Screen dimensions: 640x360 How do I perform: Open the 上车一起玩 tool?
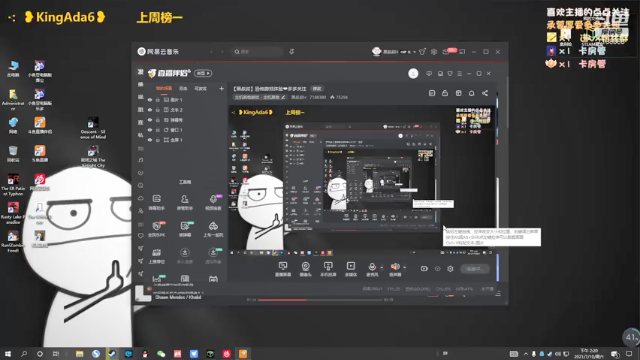pyautogui.click(x=213, y=229)
